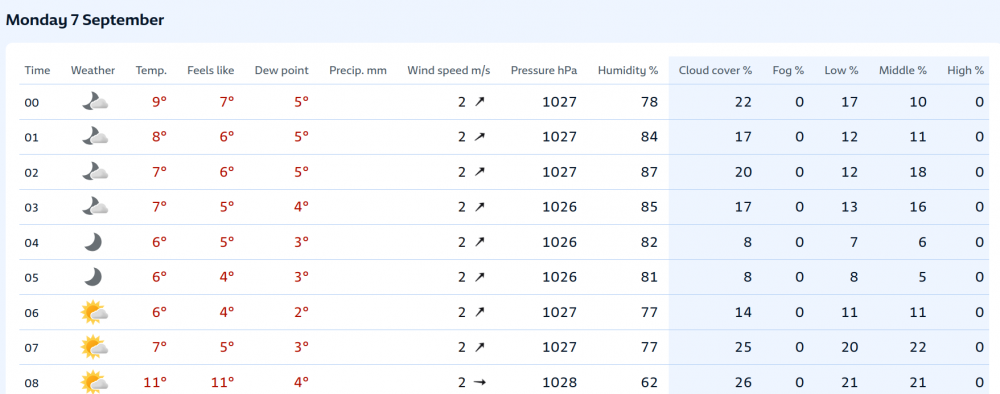The width and height of the screenshot is (1000, 394).
Task: Click the 1026 pressure value at 04
Action: point(559,242)
